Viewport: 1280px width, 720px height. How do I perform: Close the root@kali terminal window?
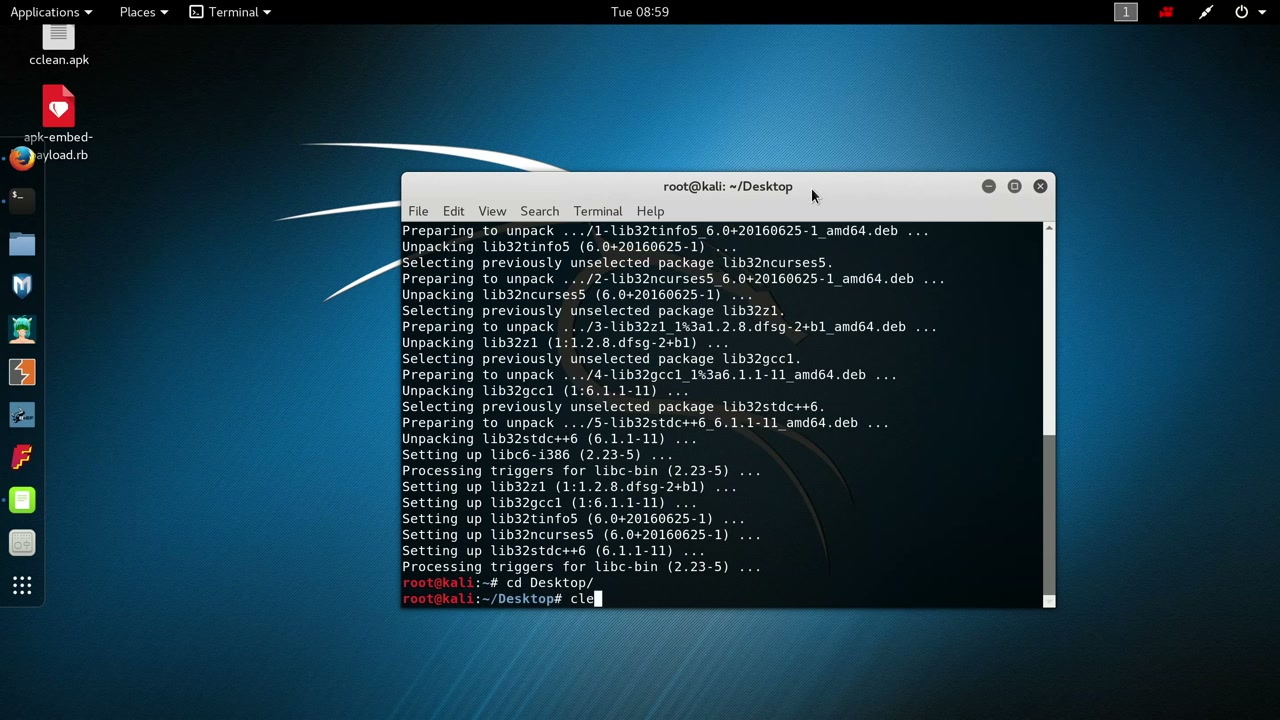click(1040, 186)
